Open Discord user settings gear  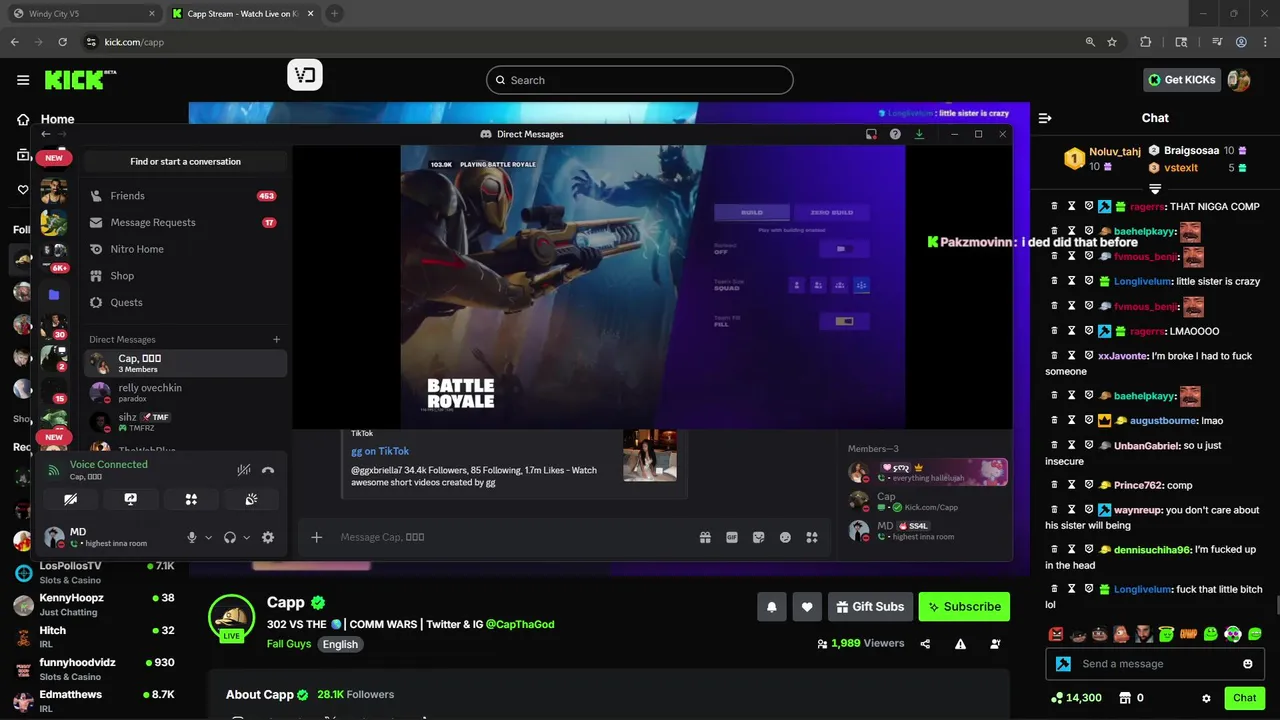(x=268, y=537)
